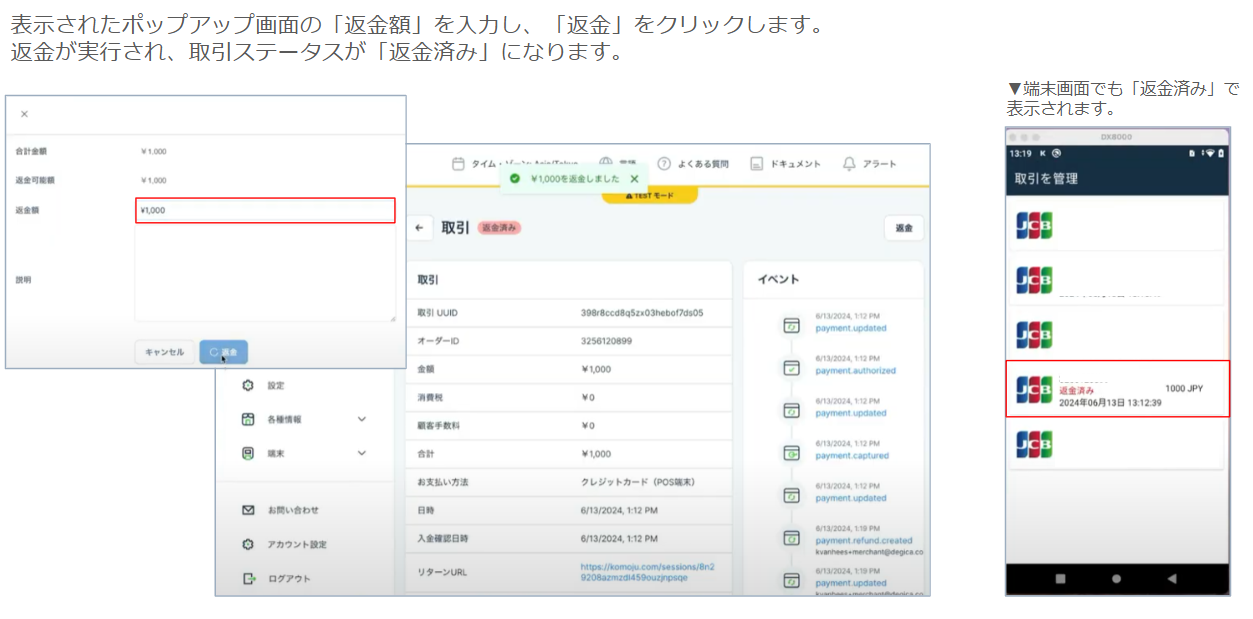
Task: Click the blue 返金 submit button
Action: pos(224,352)
